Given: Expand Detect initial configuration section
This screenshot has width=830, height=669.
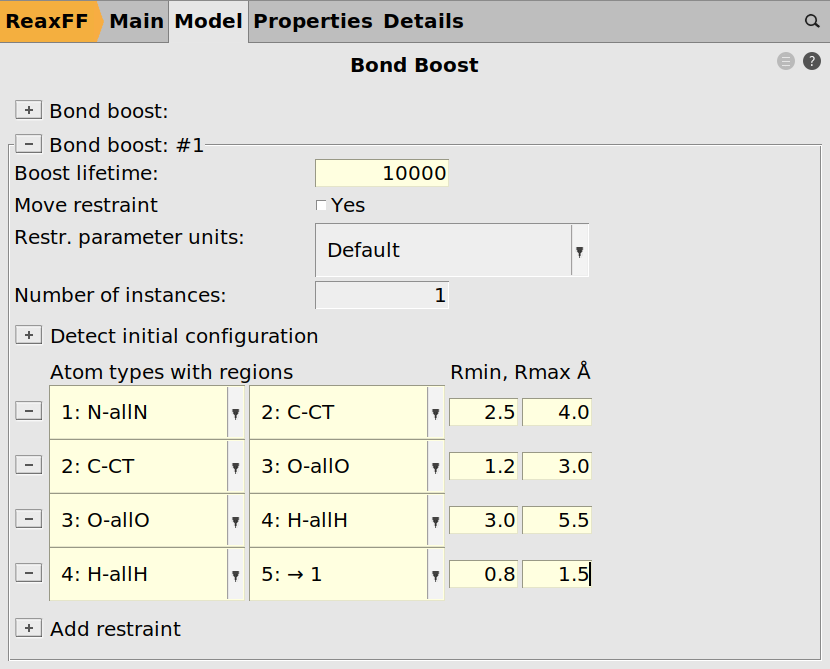Looking at the screenshot, I should [29, 336].
